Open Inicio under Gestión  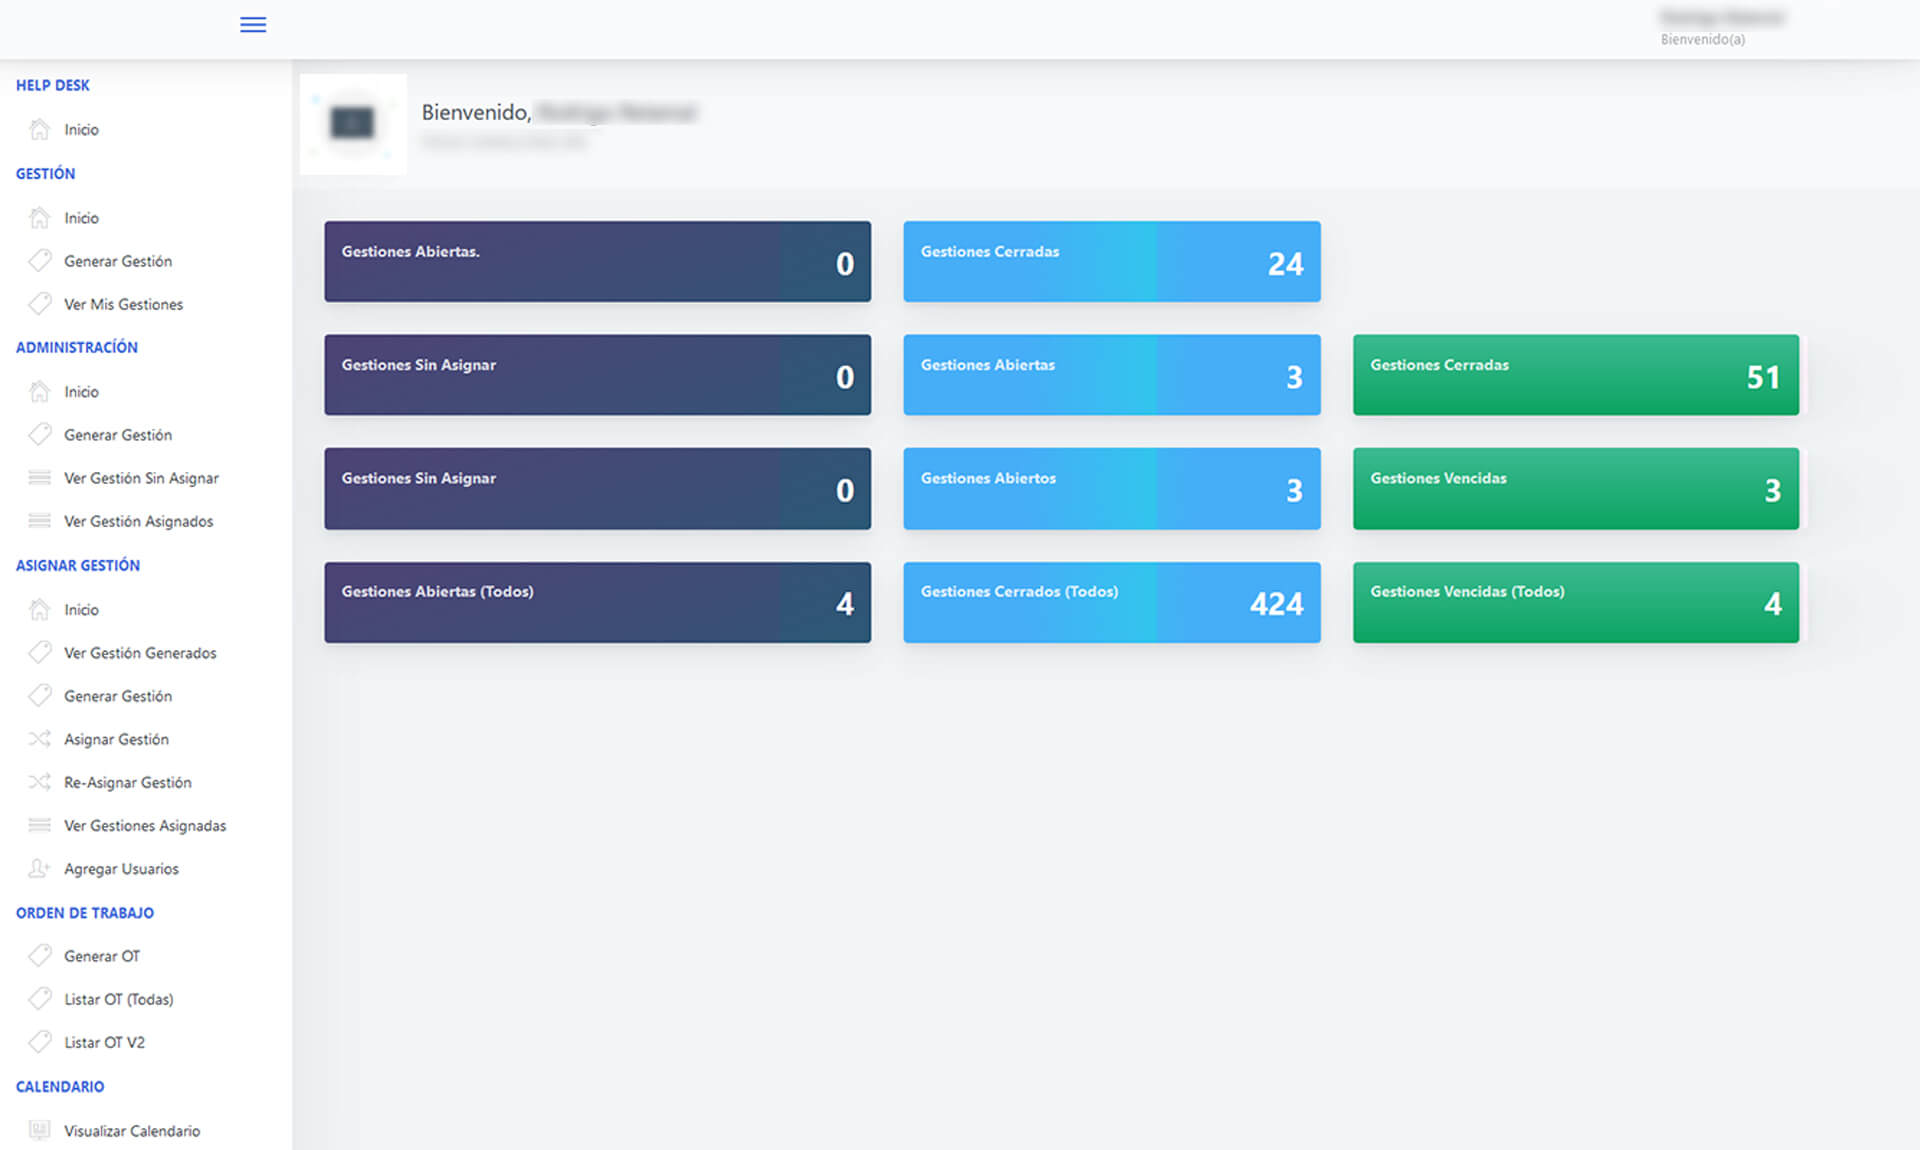coord(81,217)
